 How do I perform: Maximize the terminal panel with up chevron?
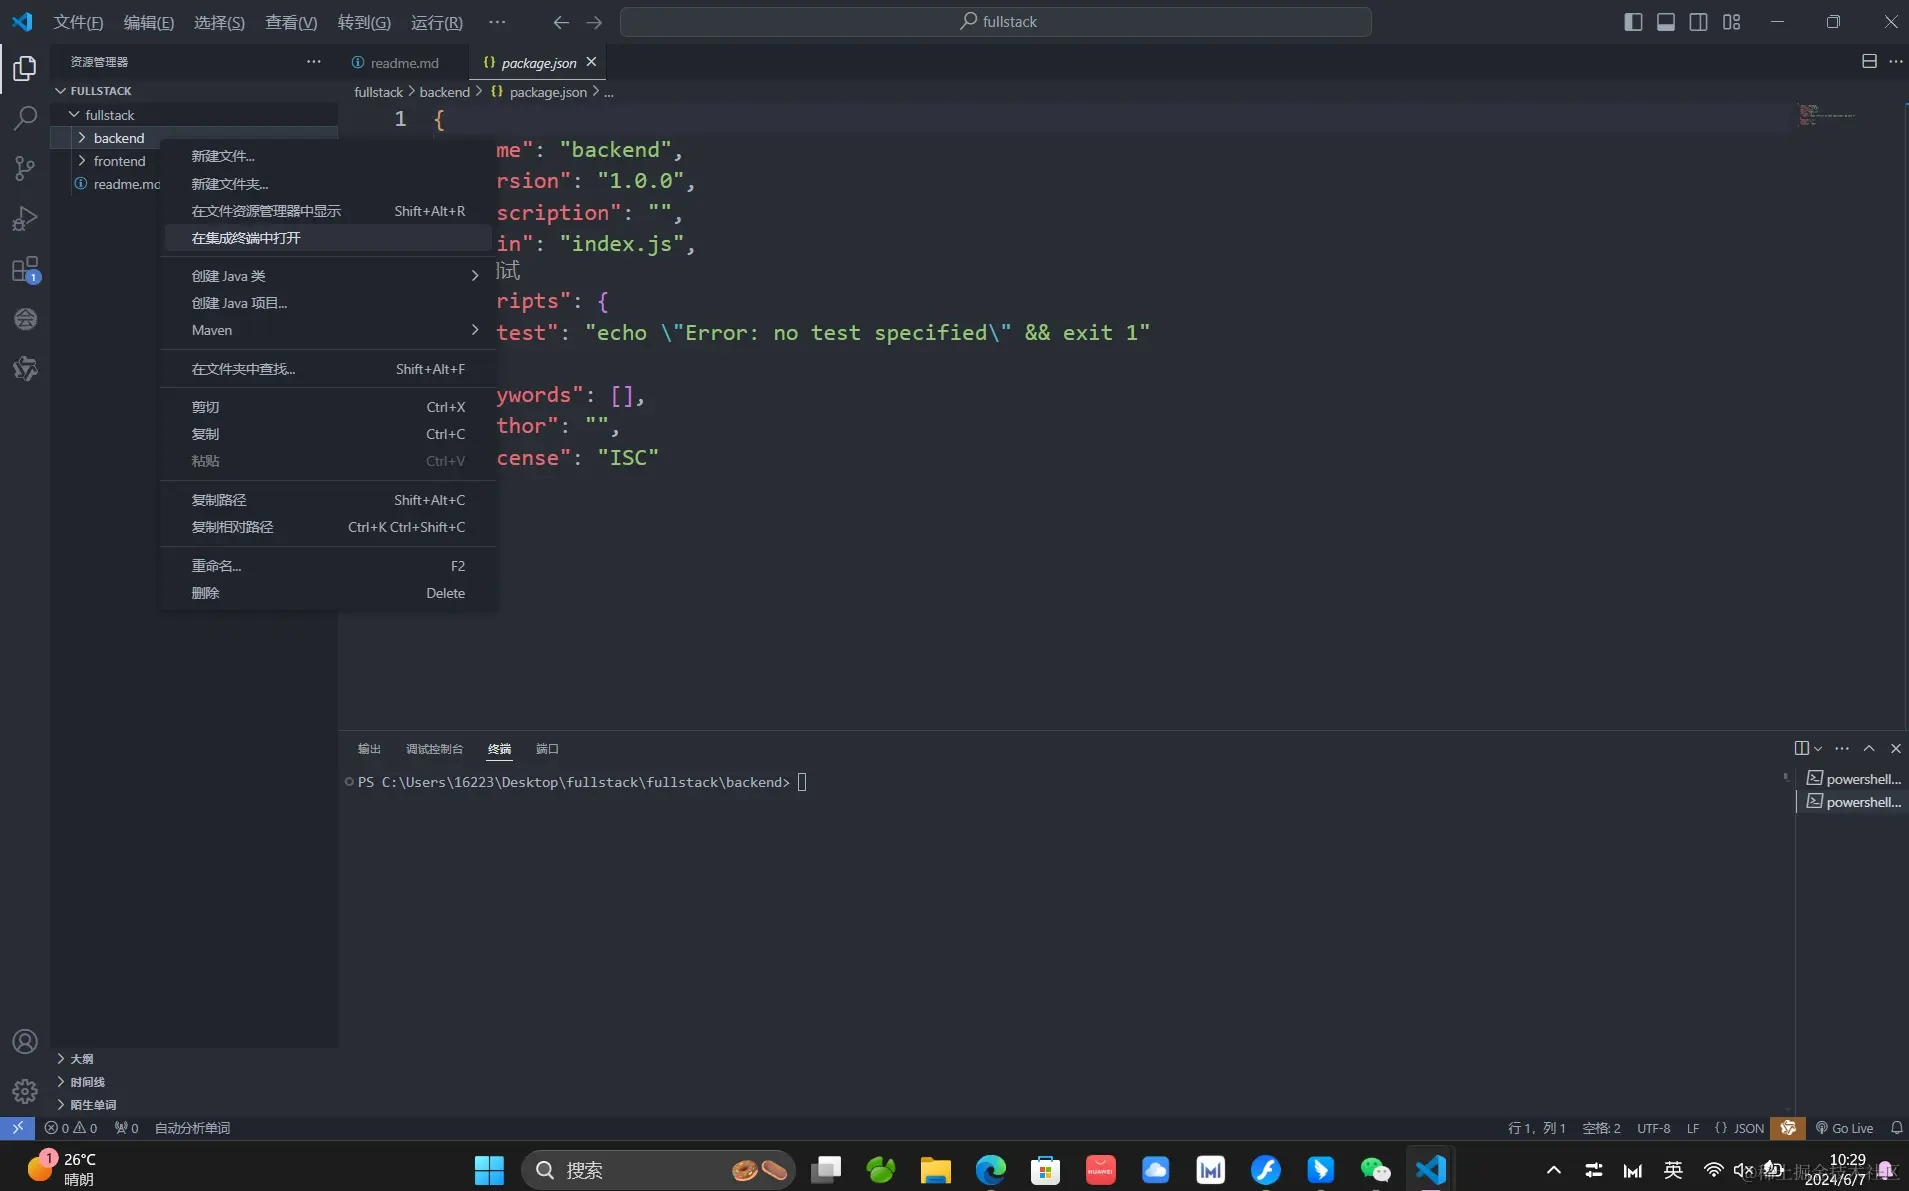click(1869, 748)
